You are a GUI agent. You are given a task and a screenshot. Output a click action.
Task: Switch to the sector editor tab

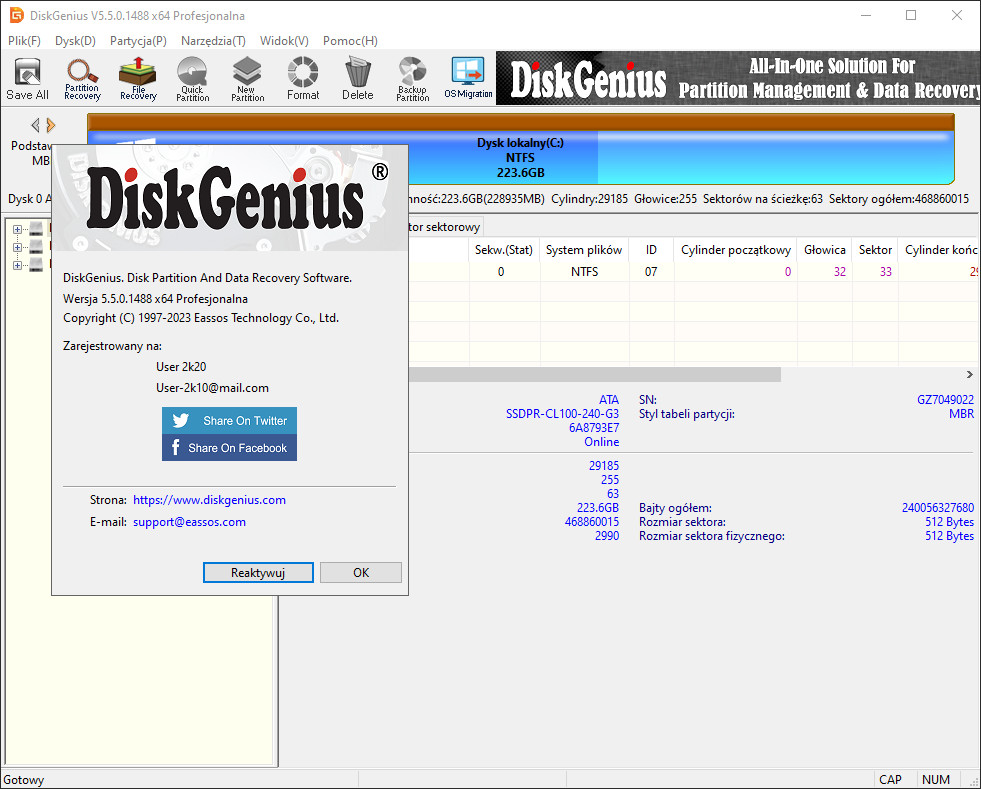(x=444, y=227)
